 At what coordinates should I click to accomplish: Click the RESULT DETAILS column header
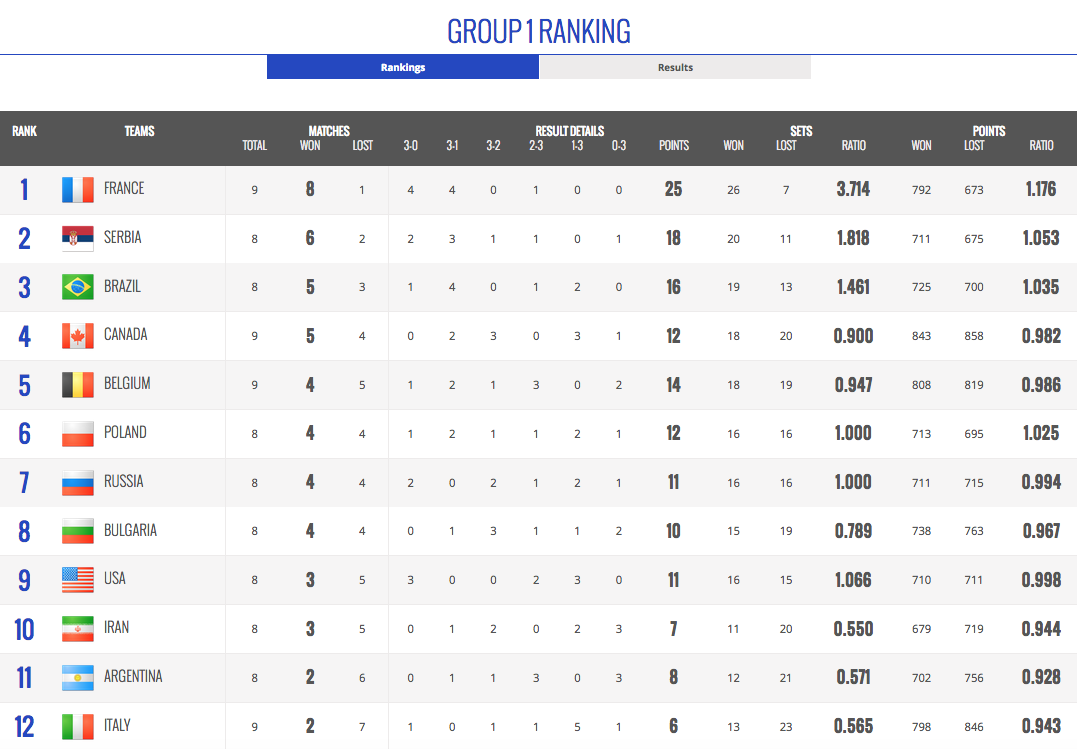pos(569,131)
